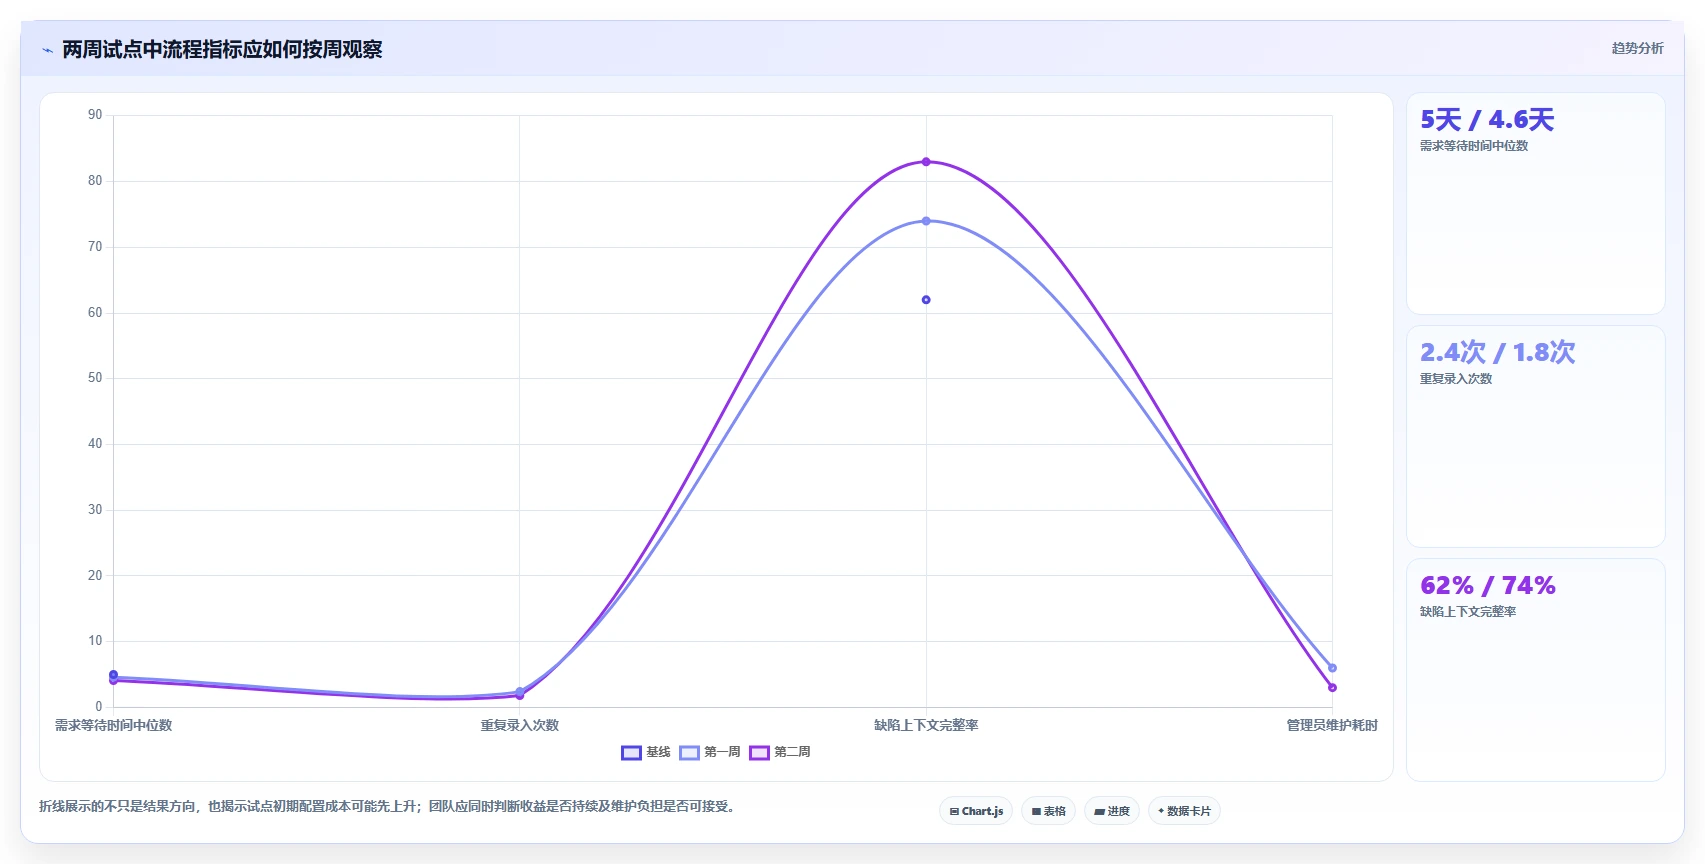Select the 5天 / 4.6天 stat value
This screenshot has height=864, width=1705.
point(1487,120)
